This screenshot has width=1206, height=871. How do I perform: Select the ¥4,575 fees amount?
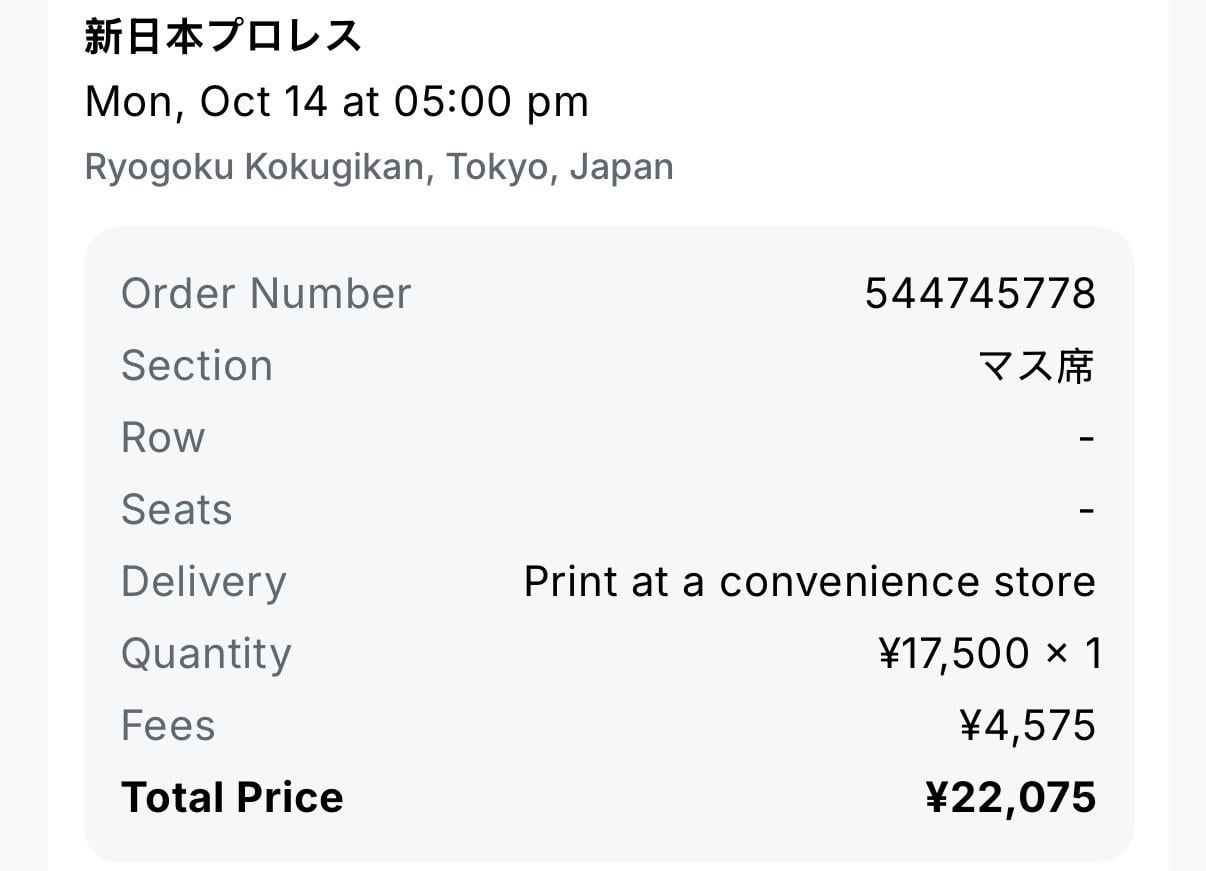pyautogui.click(x=1028, y=727)
